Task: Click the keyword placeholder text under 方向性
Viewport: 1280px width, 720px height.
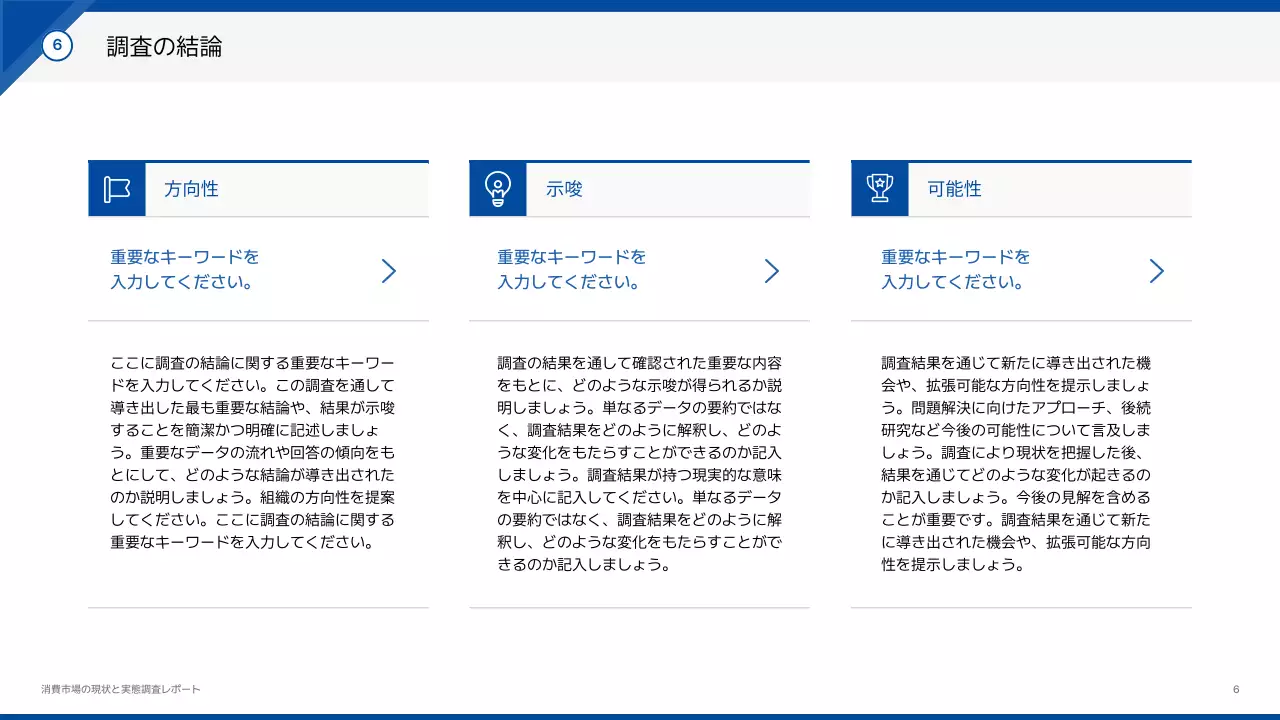Action: click(184, 269)
